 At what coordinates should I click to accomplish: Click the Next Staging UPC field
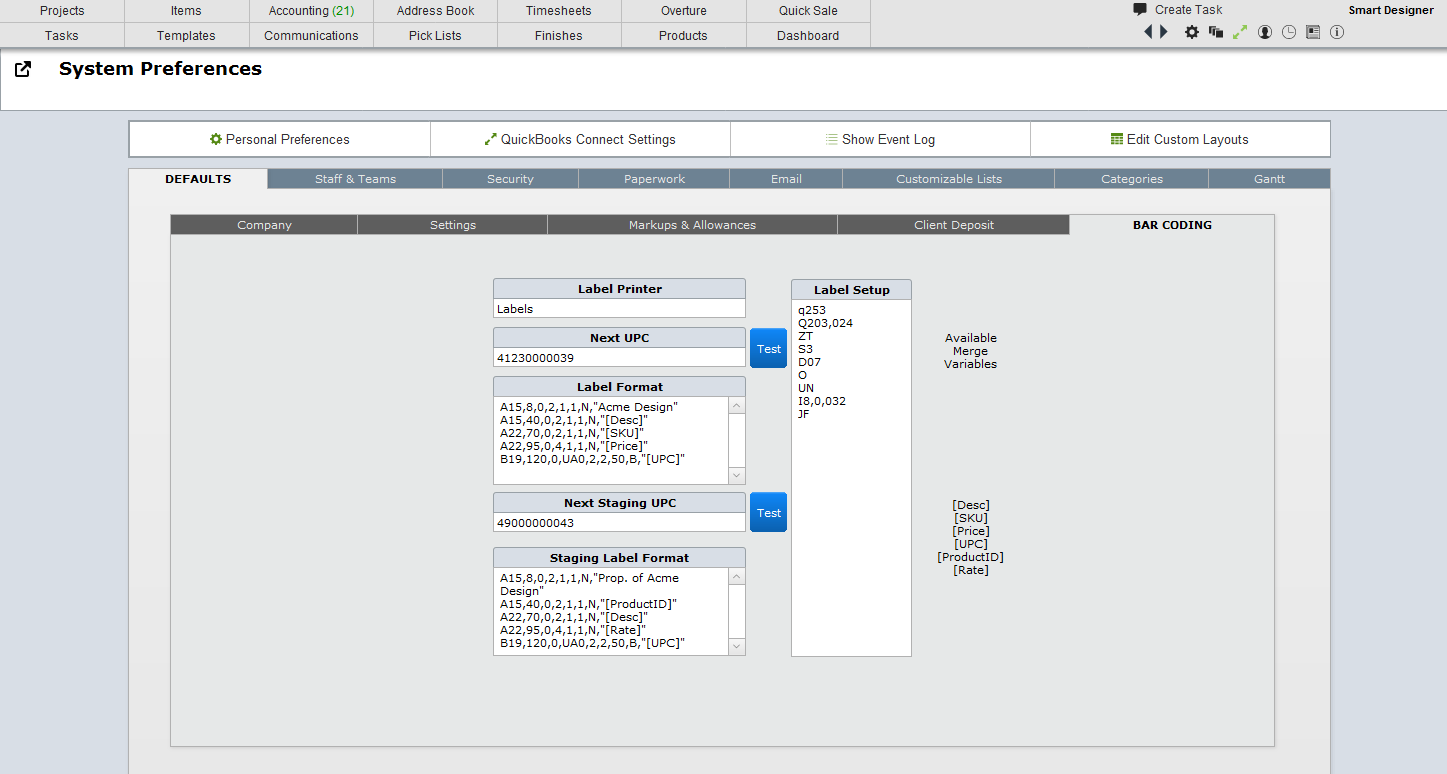pos(619,522)
